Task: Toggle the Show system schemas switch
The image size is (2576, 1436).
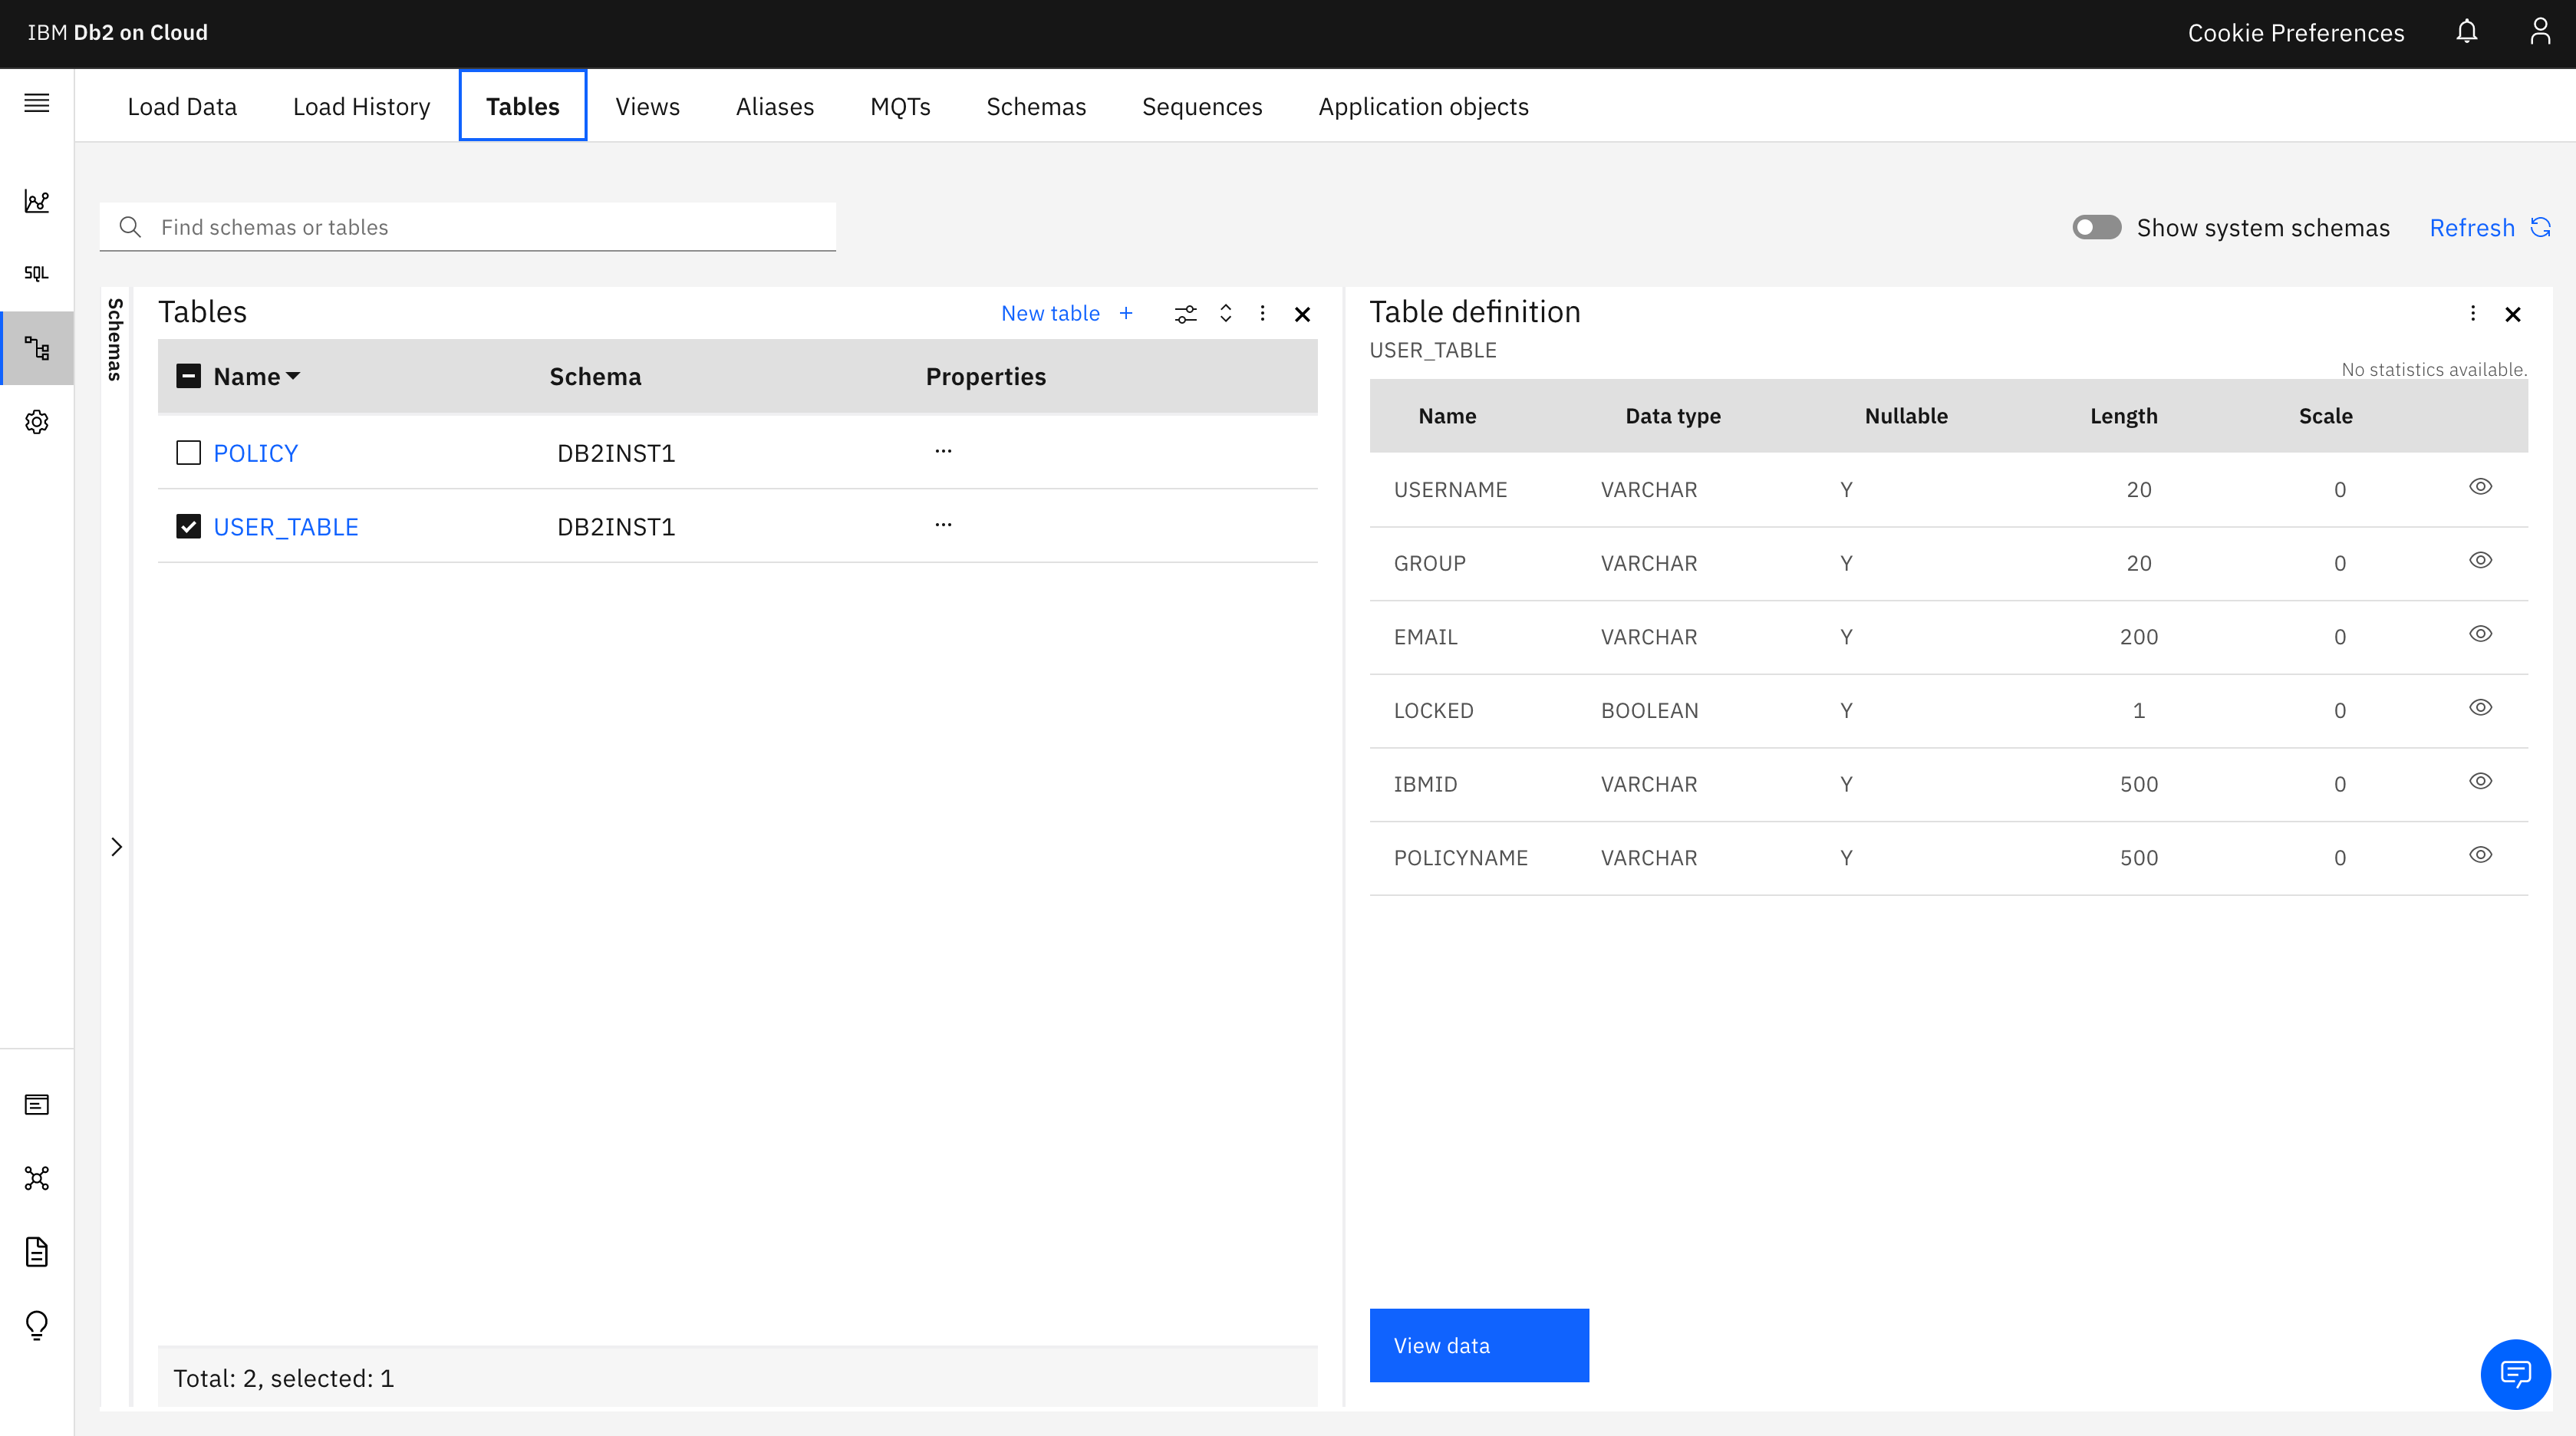Action: 2096,227
